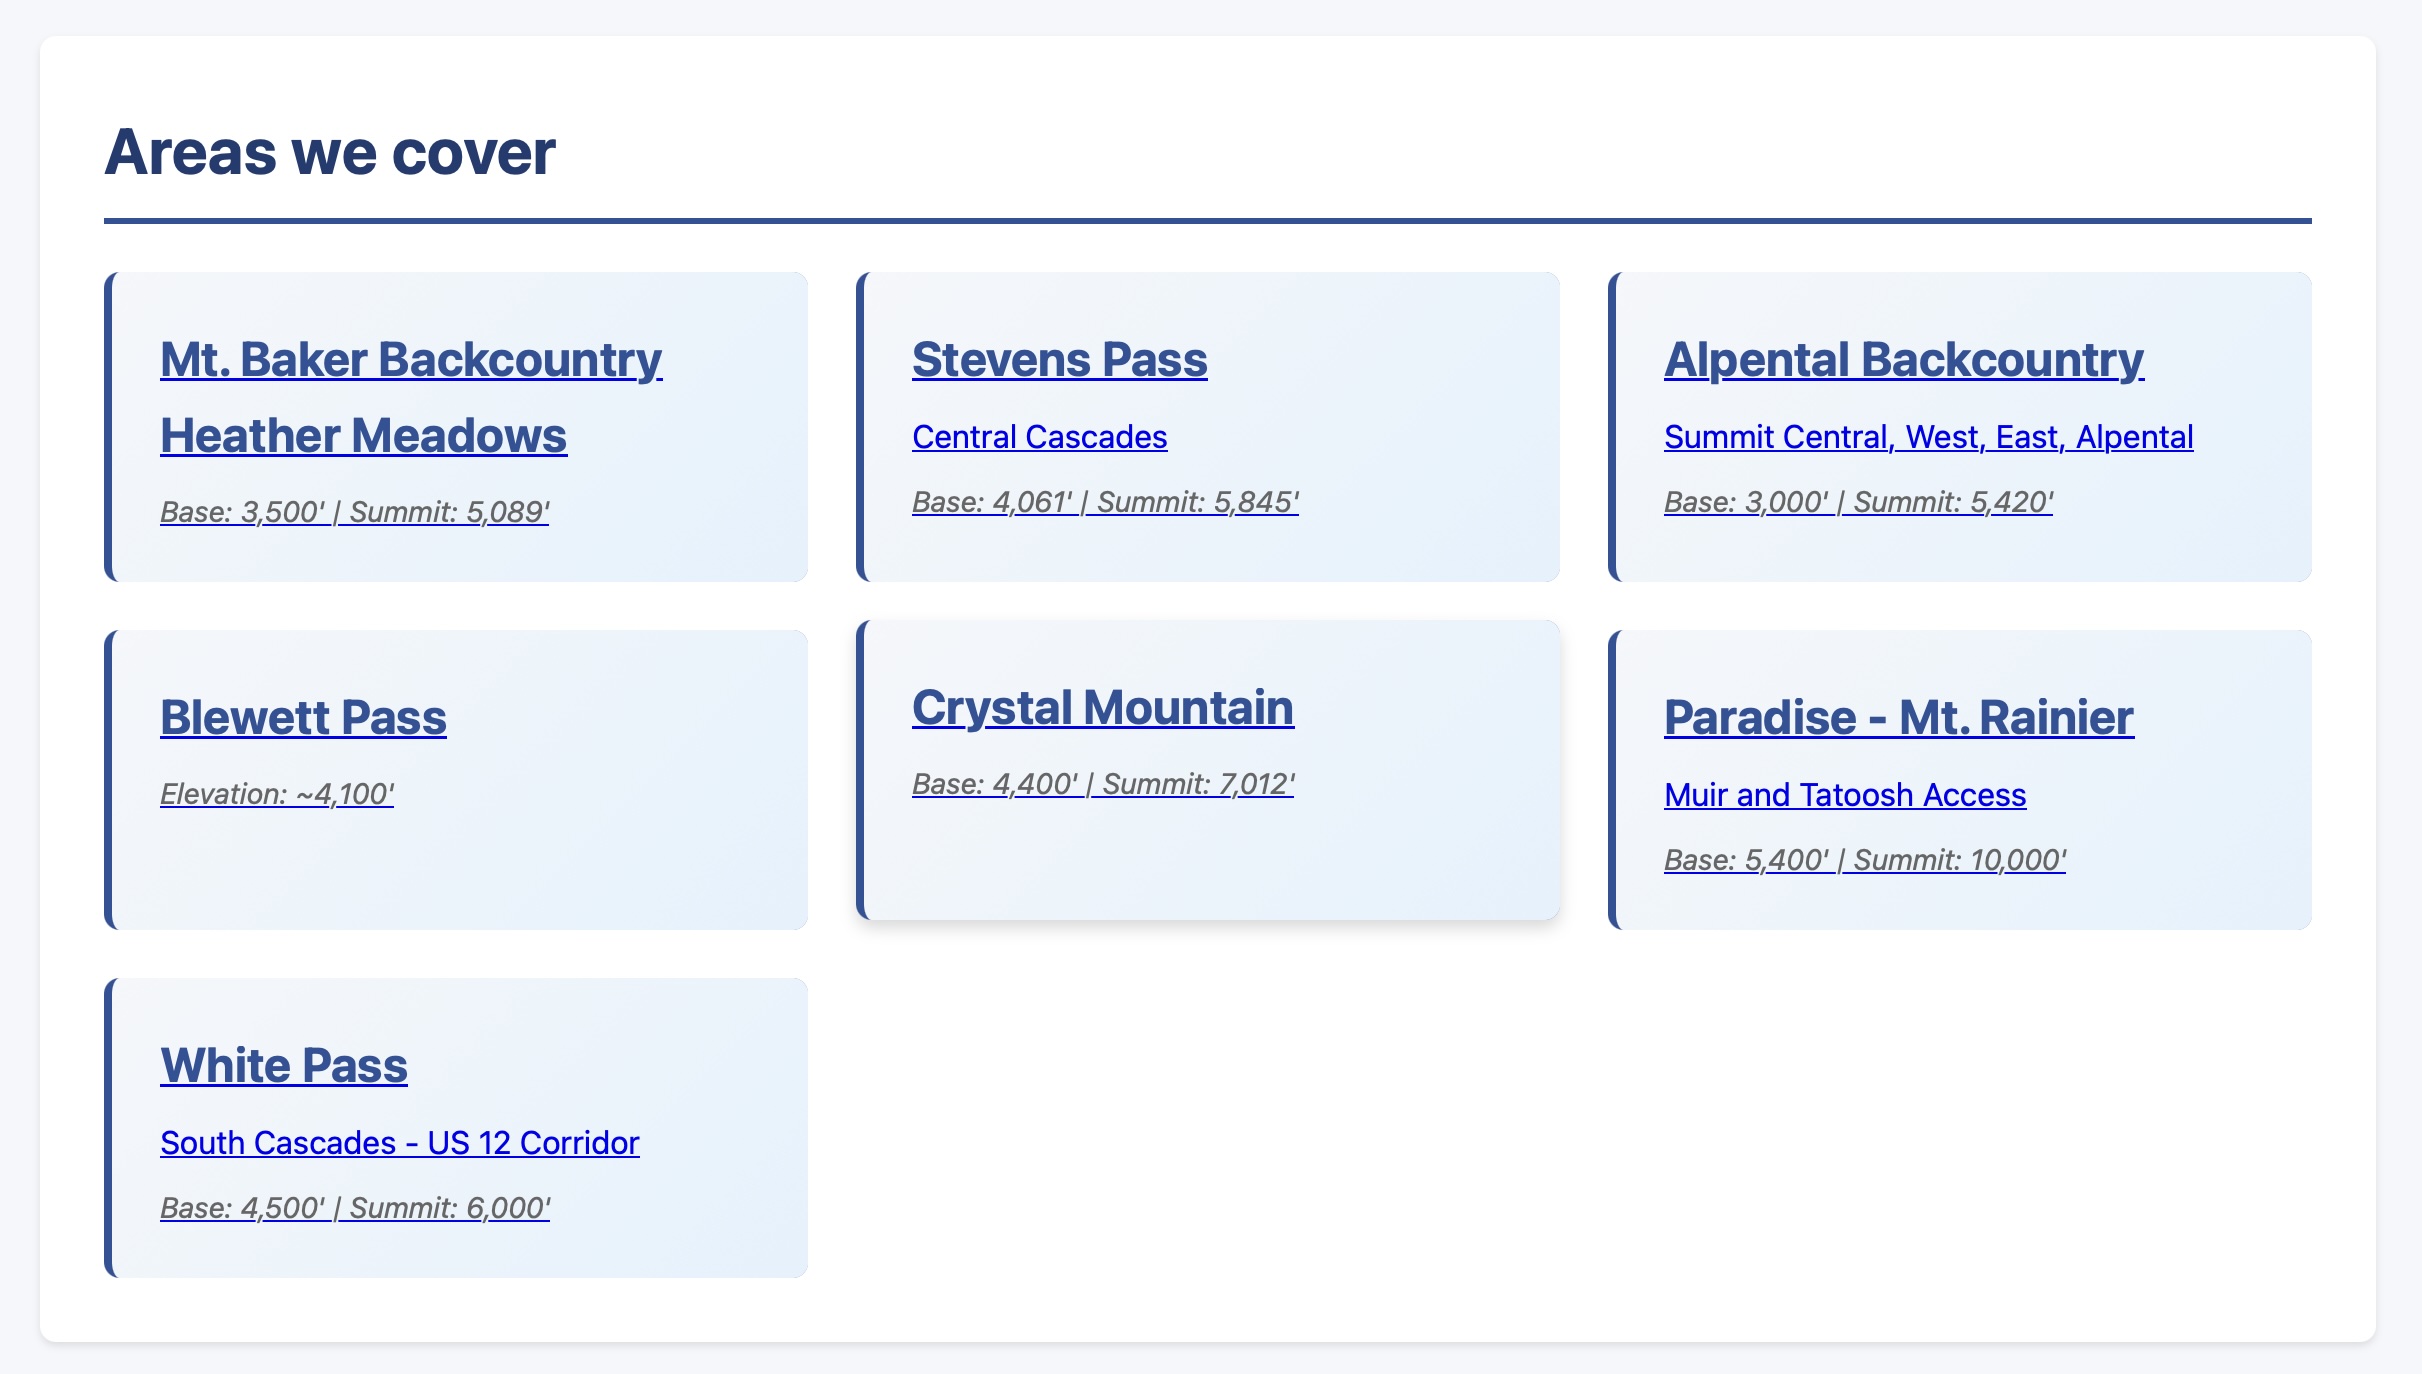Open the Paradise - Mt. Rainier link

[x=1899, y=718]
